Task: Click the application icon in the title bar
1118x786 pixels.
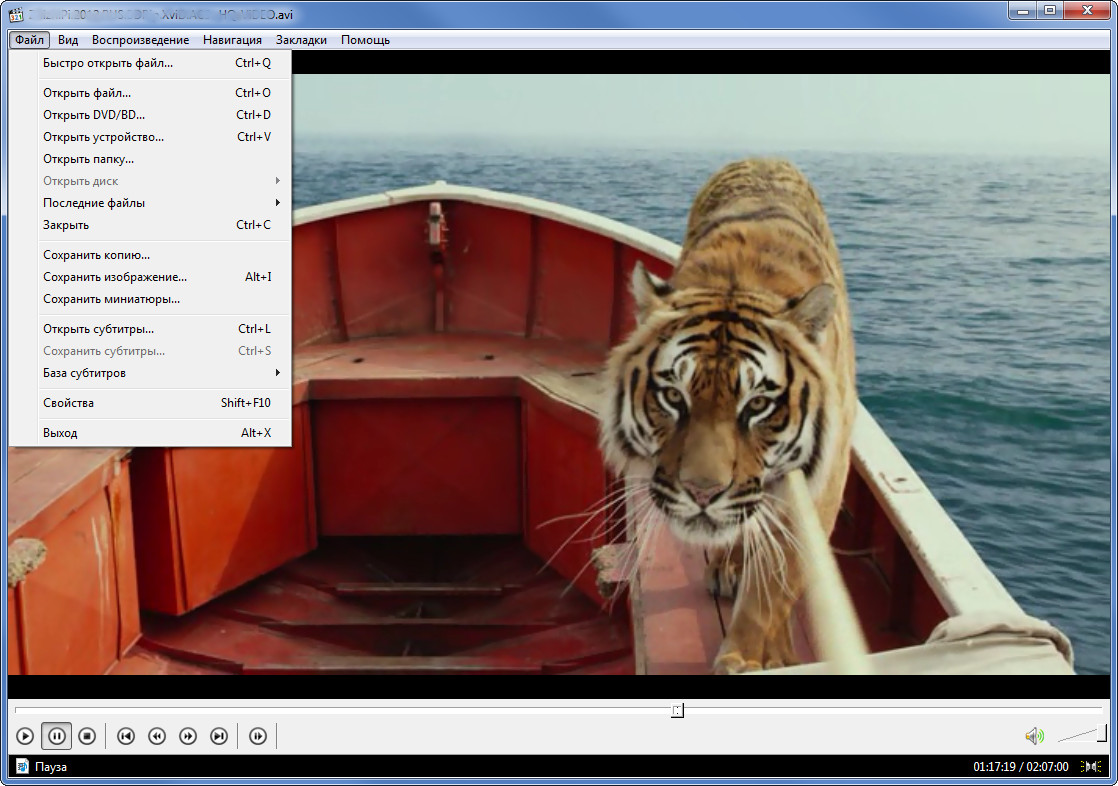Action: [16, 14]
